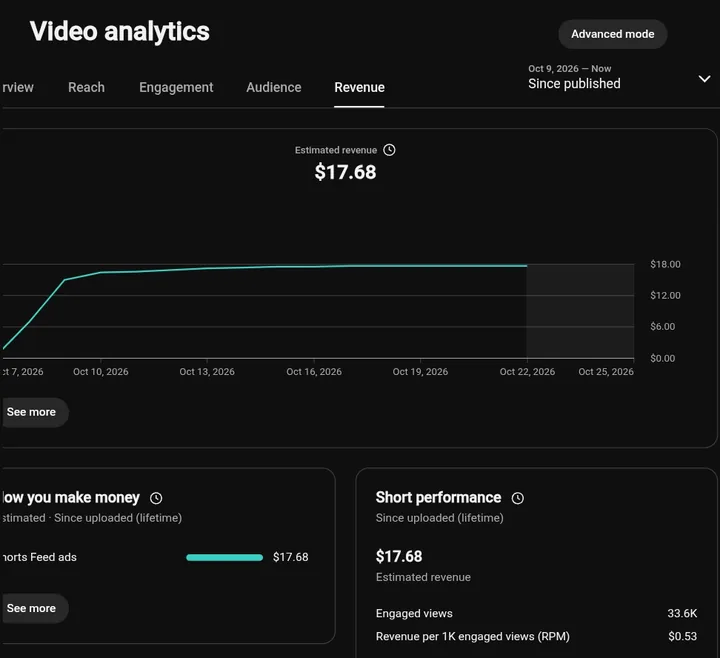Open the partially visible Overview tab
Image resolution: width=720 pixels, height=658 pixels.
17,87
